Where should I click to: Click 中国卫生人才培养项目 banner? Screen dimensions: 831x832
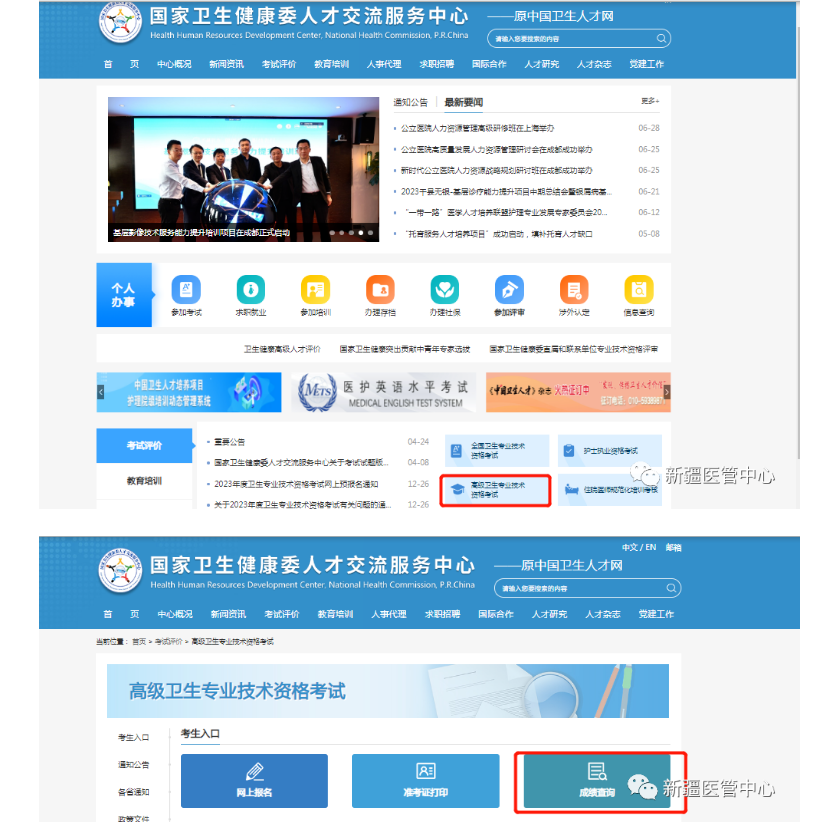click(189, 392)
